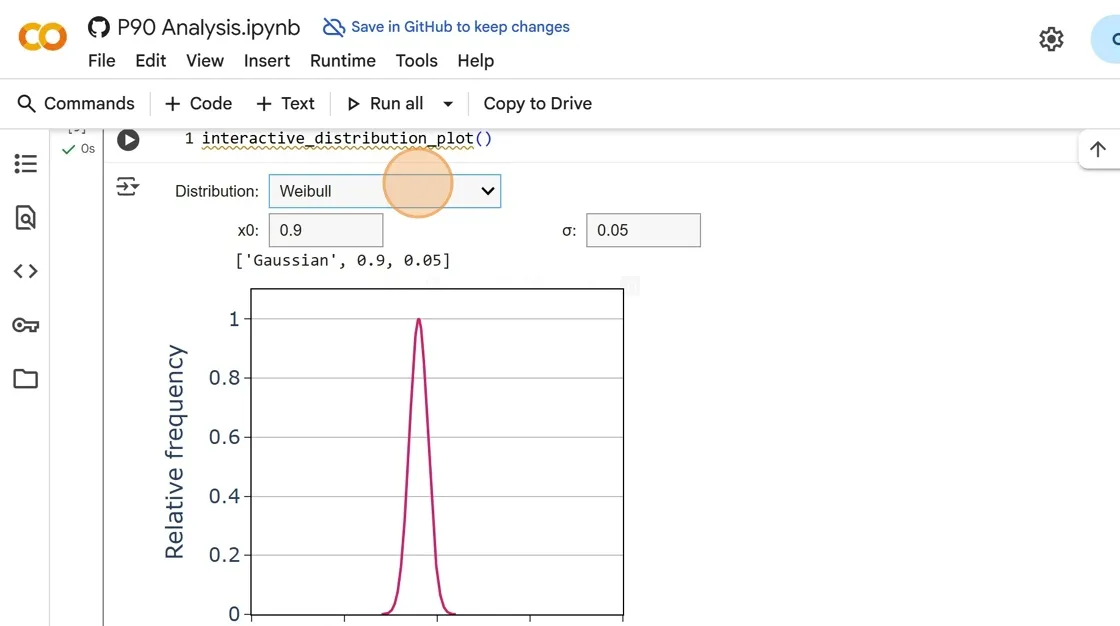Expand the Run all dropdown arrow
Screen dimensions: 1120x626
pyautogui.click(x=448, y=104)
